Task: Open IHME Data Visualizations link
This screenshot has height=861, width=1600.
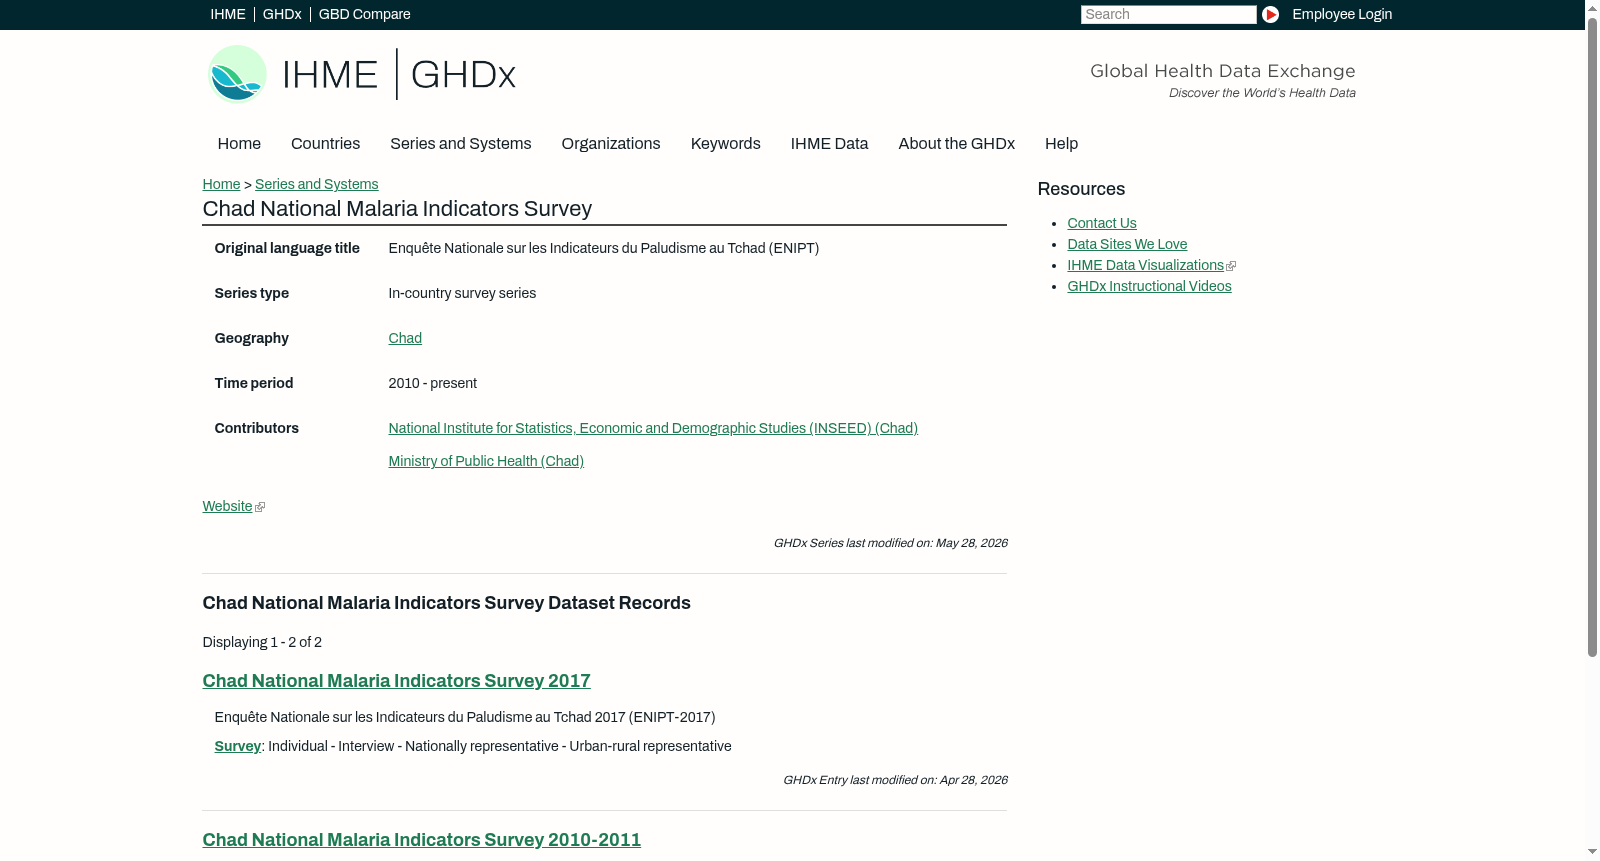Action: (1145, 265)
